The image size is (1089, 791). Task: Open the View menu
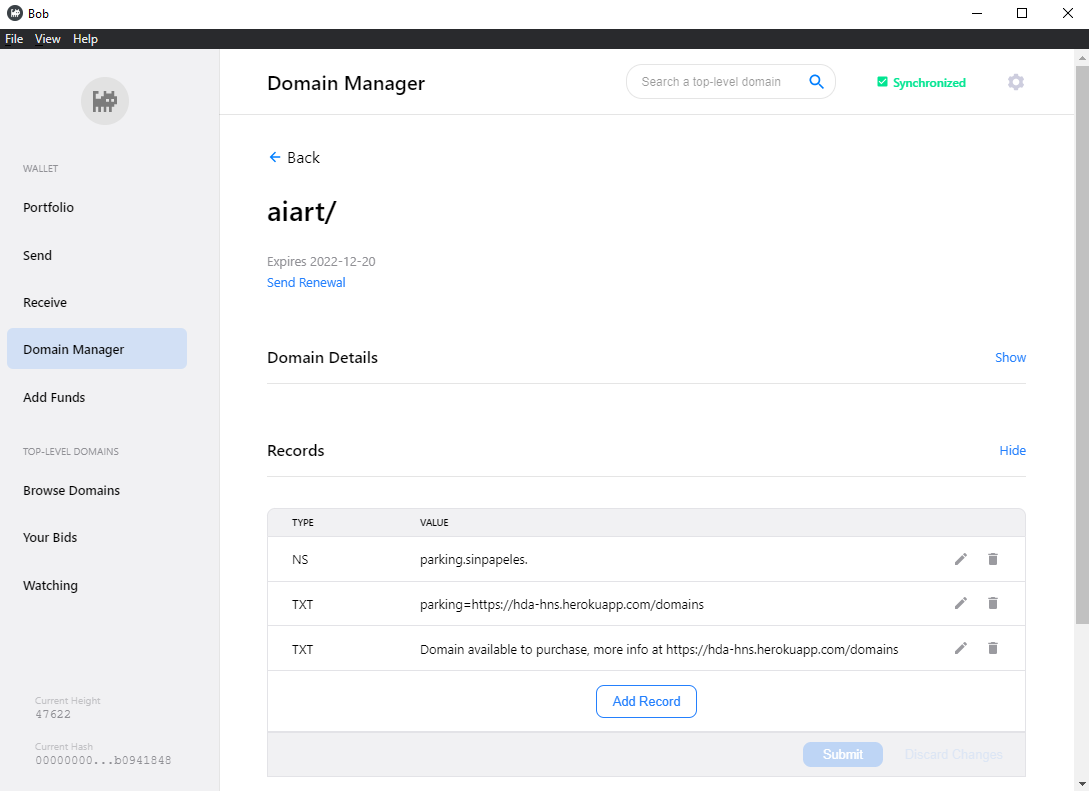tap(47, 39)
